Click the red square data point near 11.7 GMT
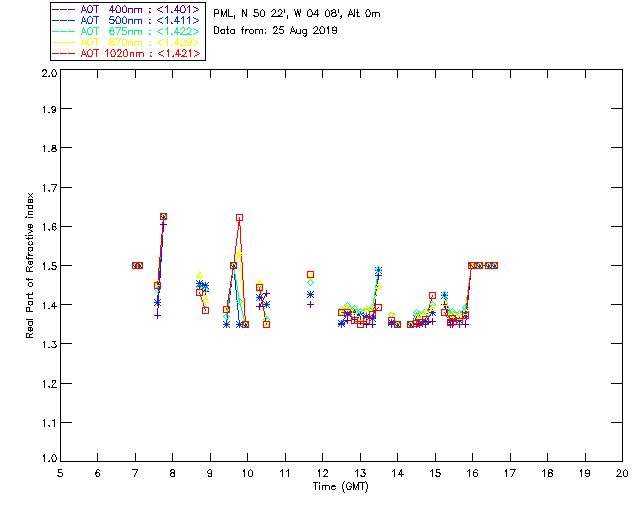640x512 pixels. coord(310,275)
